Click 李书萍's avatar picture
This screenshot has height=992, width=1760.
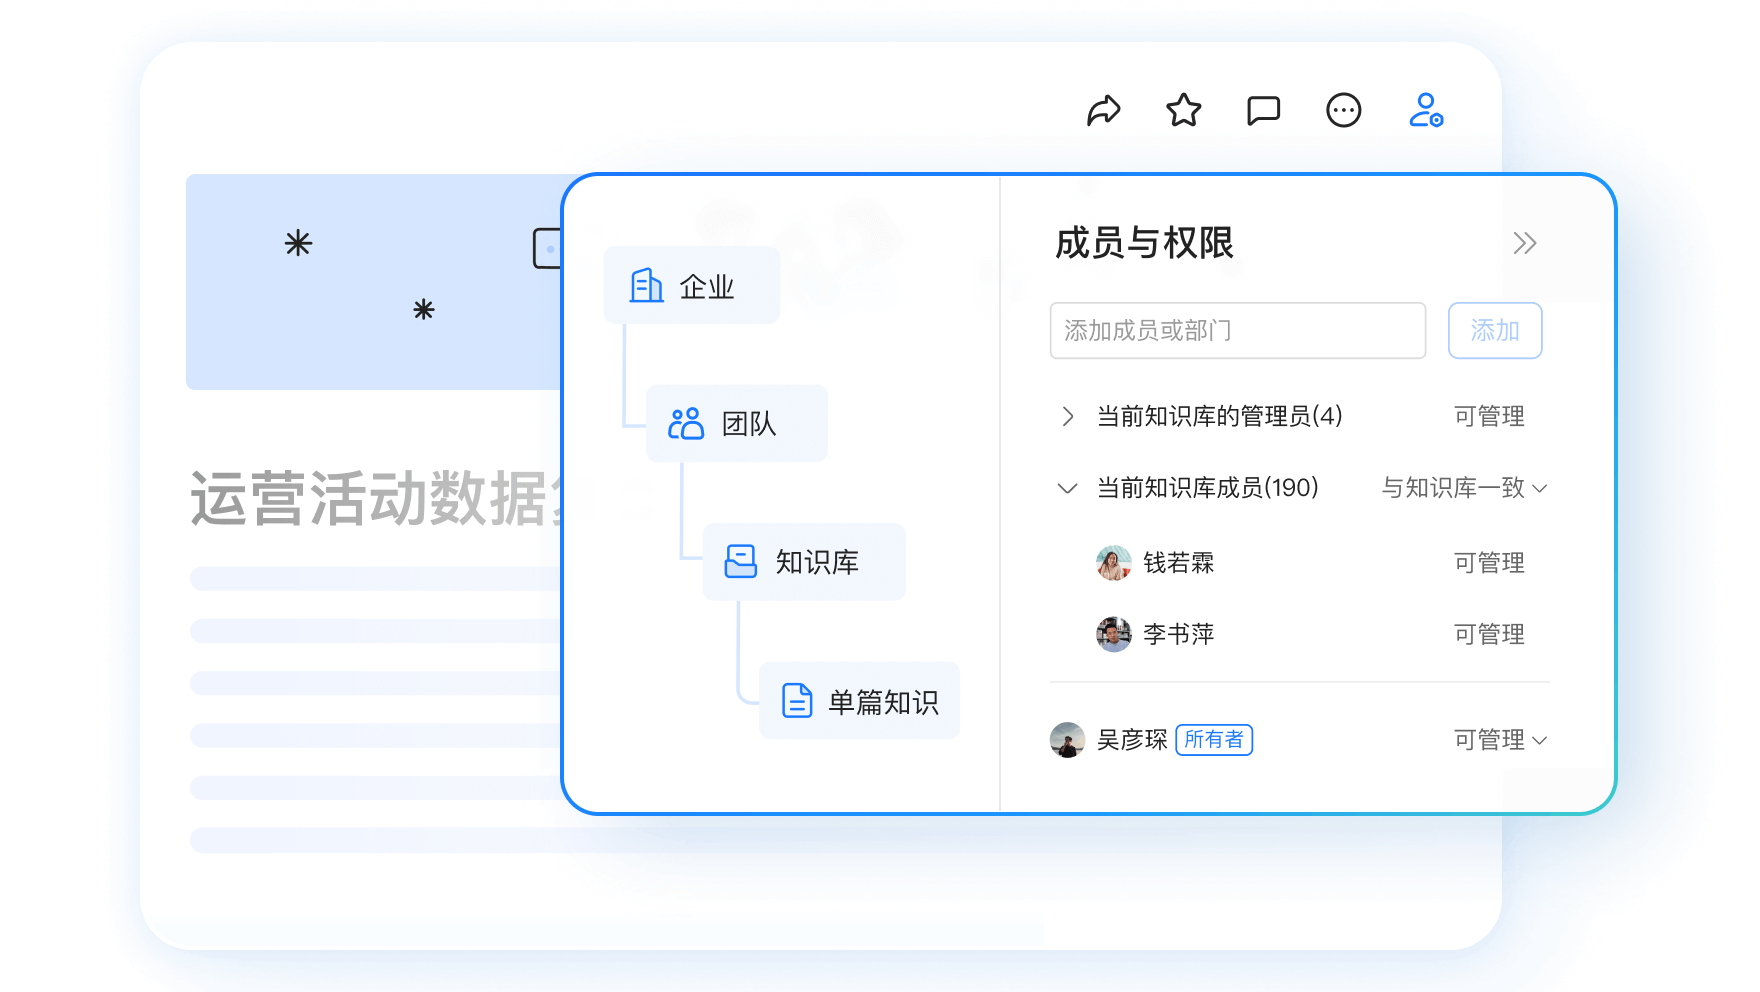point(1113,634)
